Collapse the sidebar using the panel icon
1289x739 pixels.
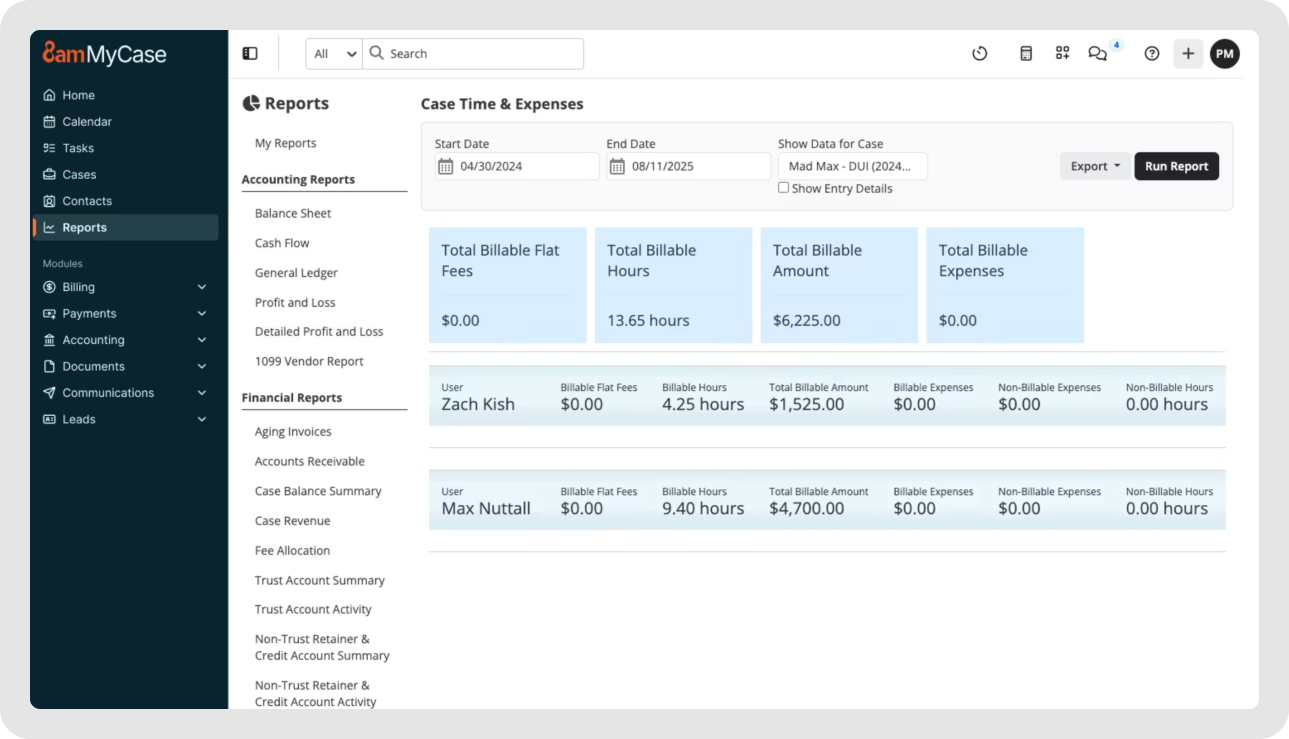pyautogui.click(x=249, y=52)
